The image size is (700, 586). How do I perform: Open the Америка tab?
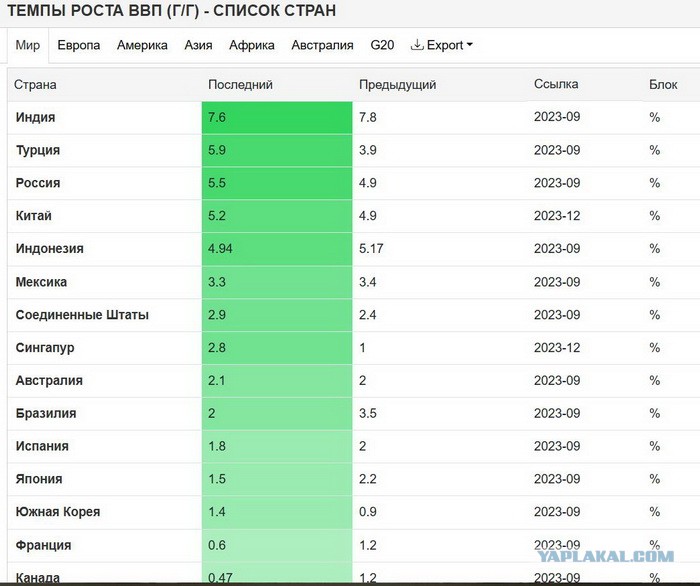tap(142, 45)
